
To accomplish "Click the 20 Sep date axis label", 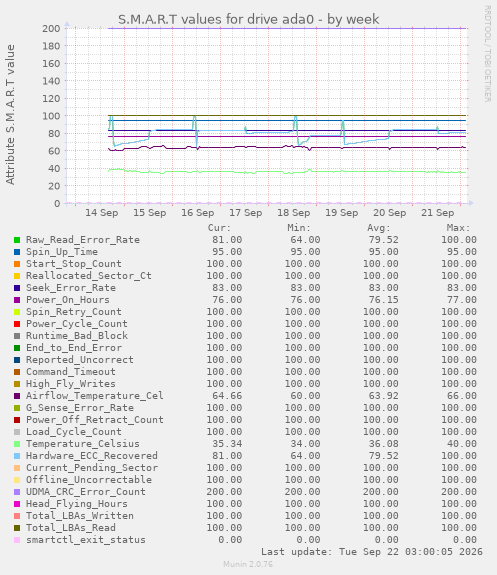I will tap(390, 213).
